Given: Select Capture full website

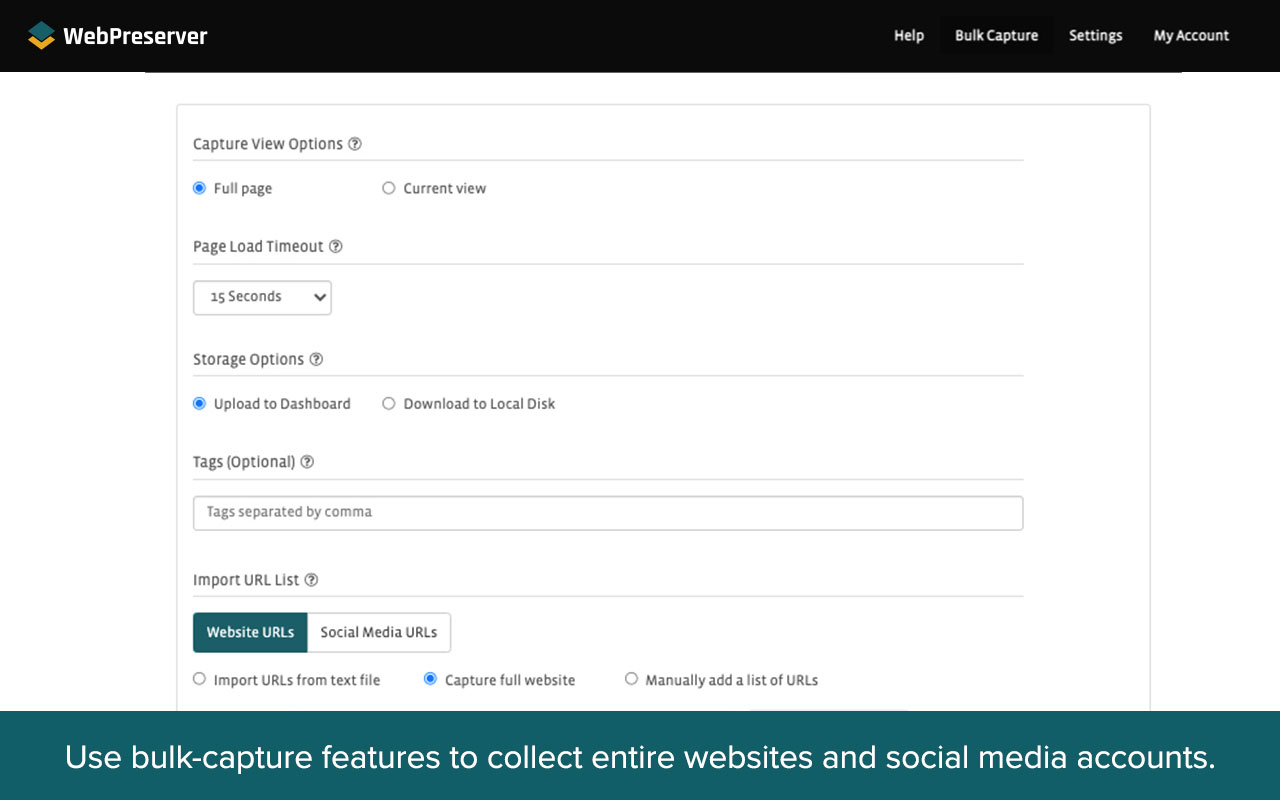Looking at the screenshot, I should point(430,679).
